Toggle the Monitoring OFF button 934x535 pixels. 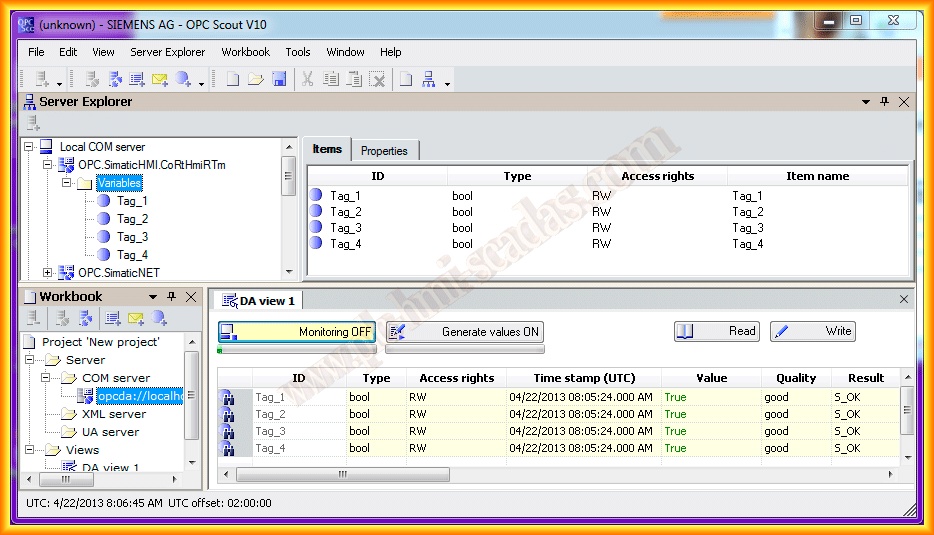pos(297,332)
